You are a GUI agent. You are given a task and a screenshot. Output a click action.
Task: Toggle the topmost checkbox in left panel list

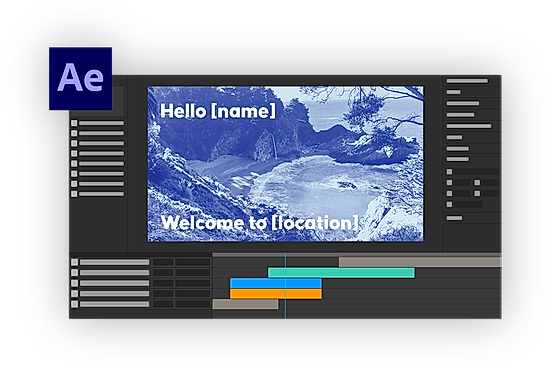(x=74, y=123)
